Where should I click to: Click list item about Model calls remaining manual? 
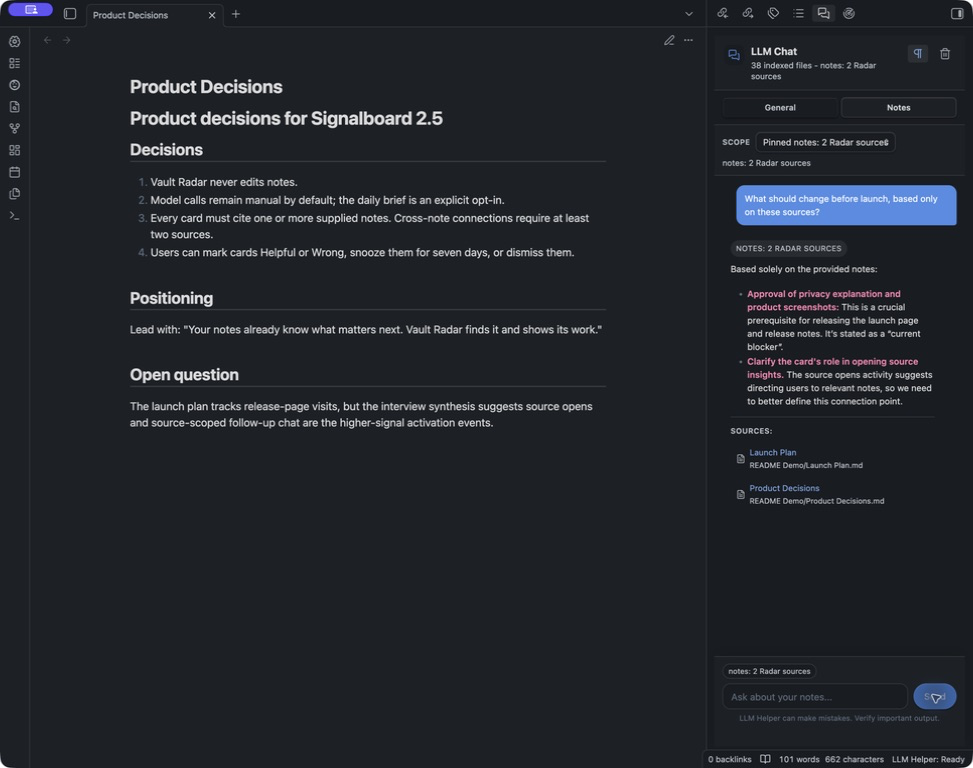click(x=327, y=200)
